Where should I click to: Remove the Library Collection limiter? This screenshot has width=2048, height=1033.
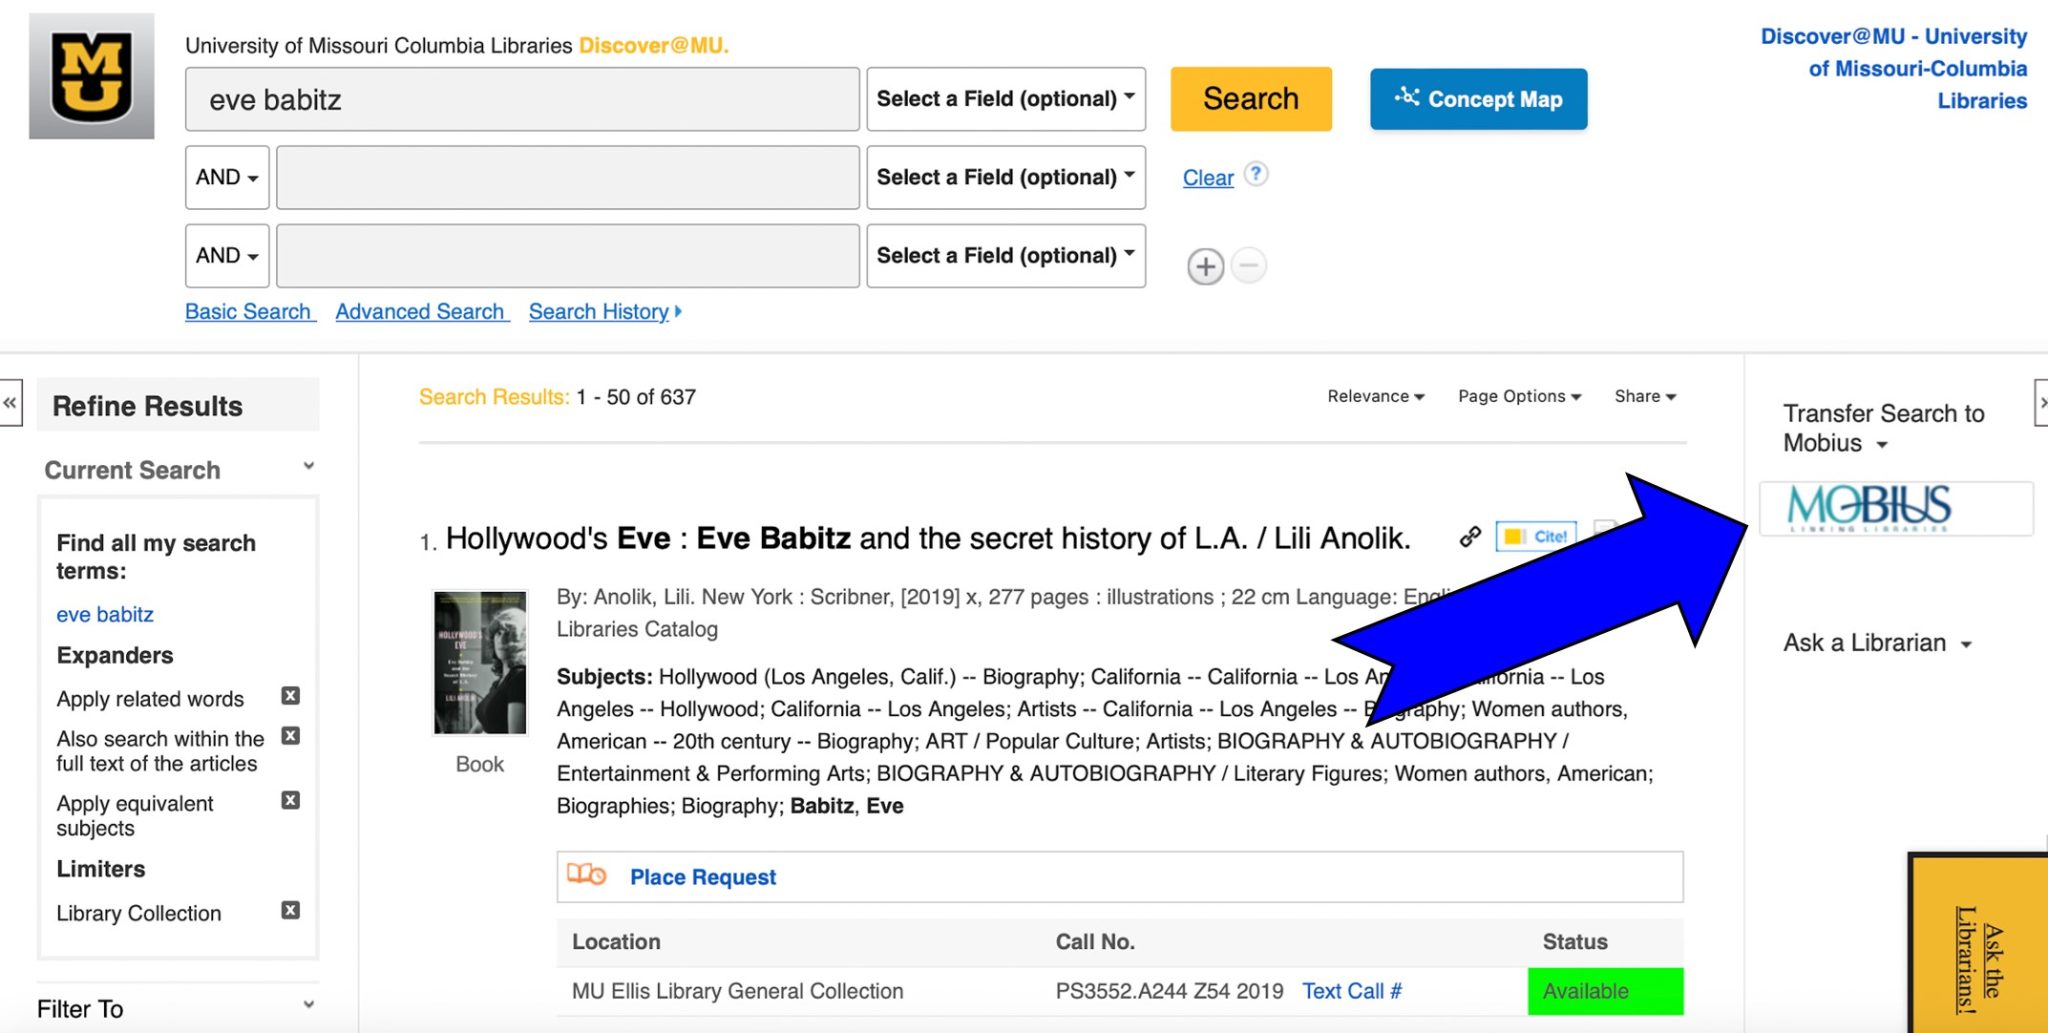click(x=290, y=910)
